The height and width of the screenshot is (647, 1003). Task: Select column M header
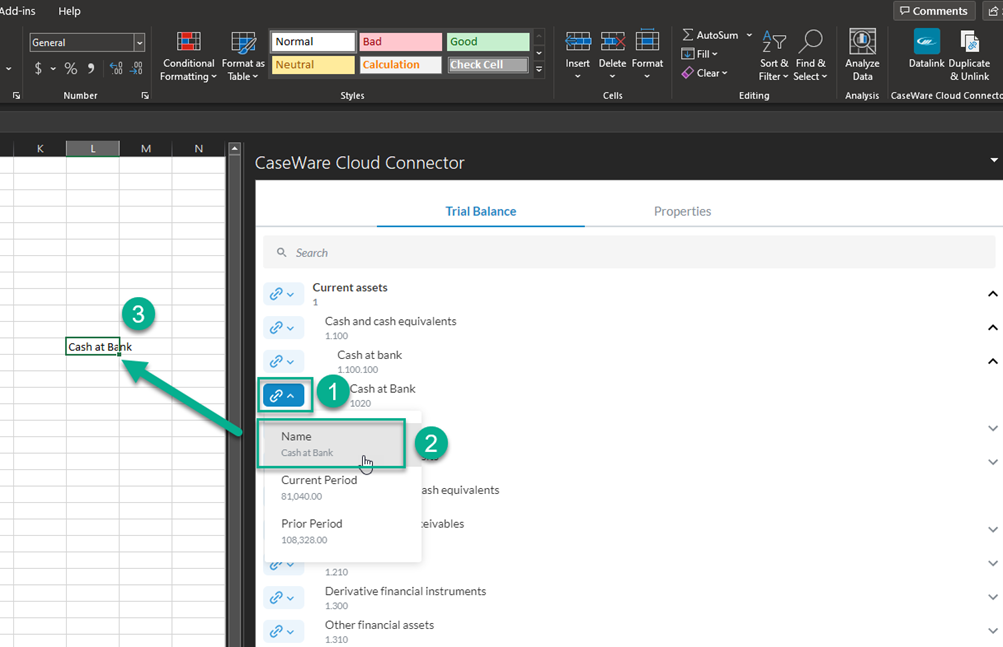click(x=146, y=148)
